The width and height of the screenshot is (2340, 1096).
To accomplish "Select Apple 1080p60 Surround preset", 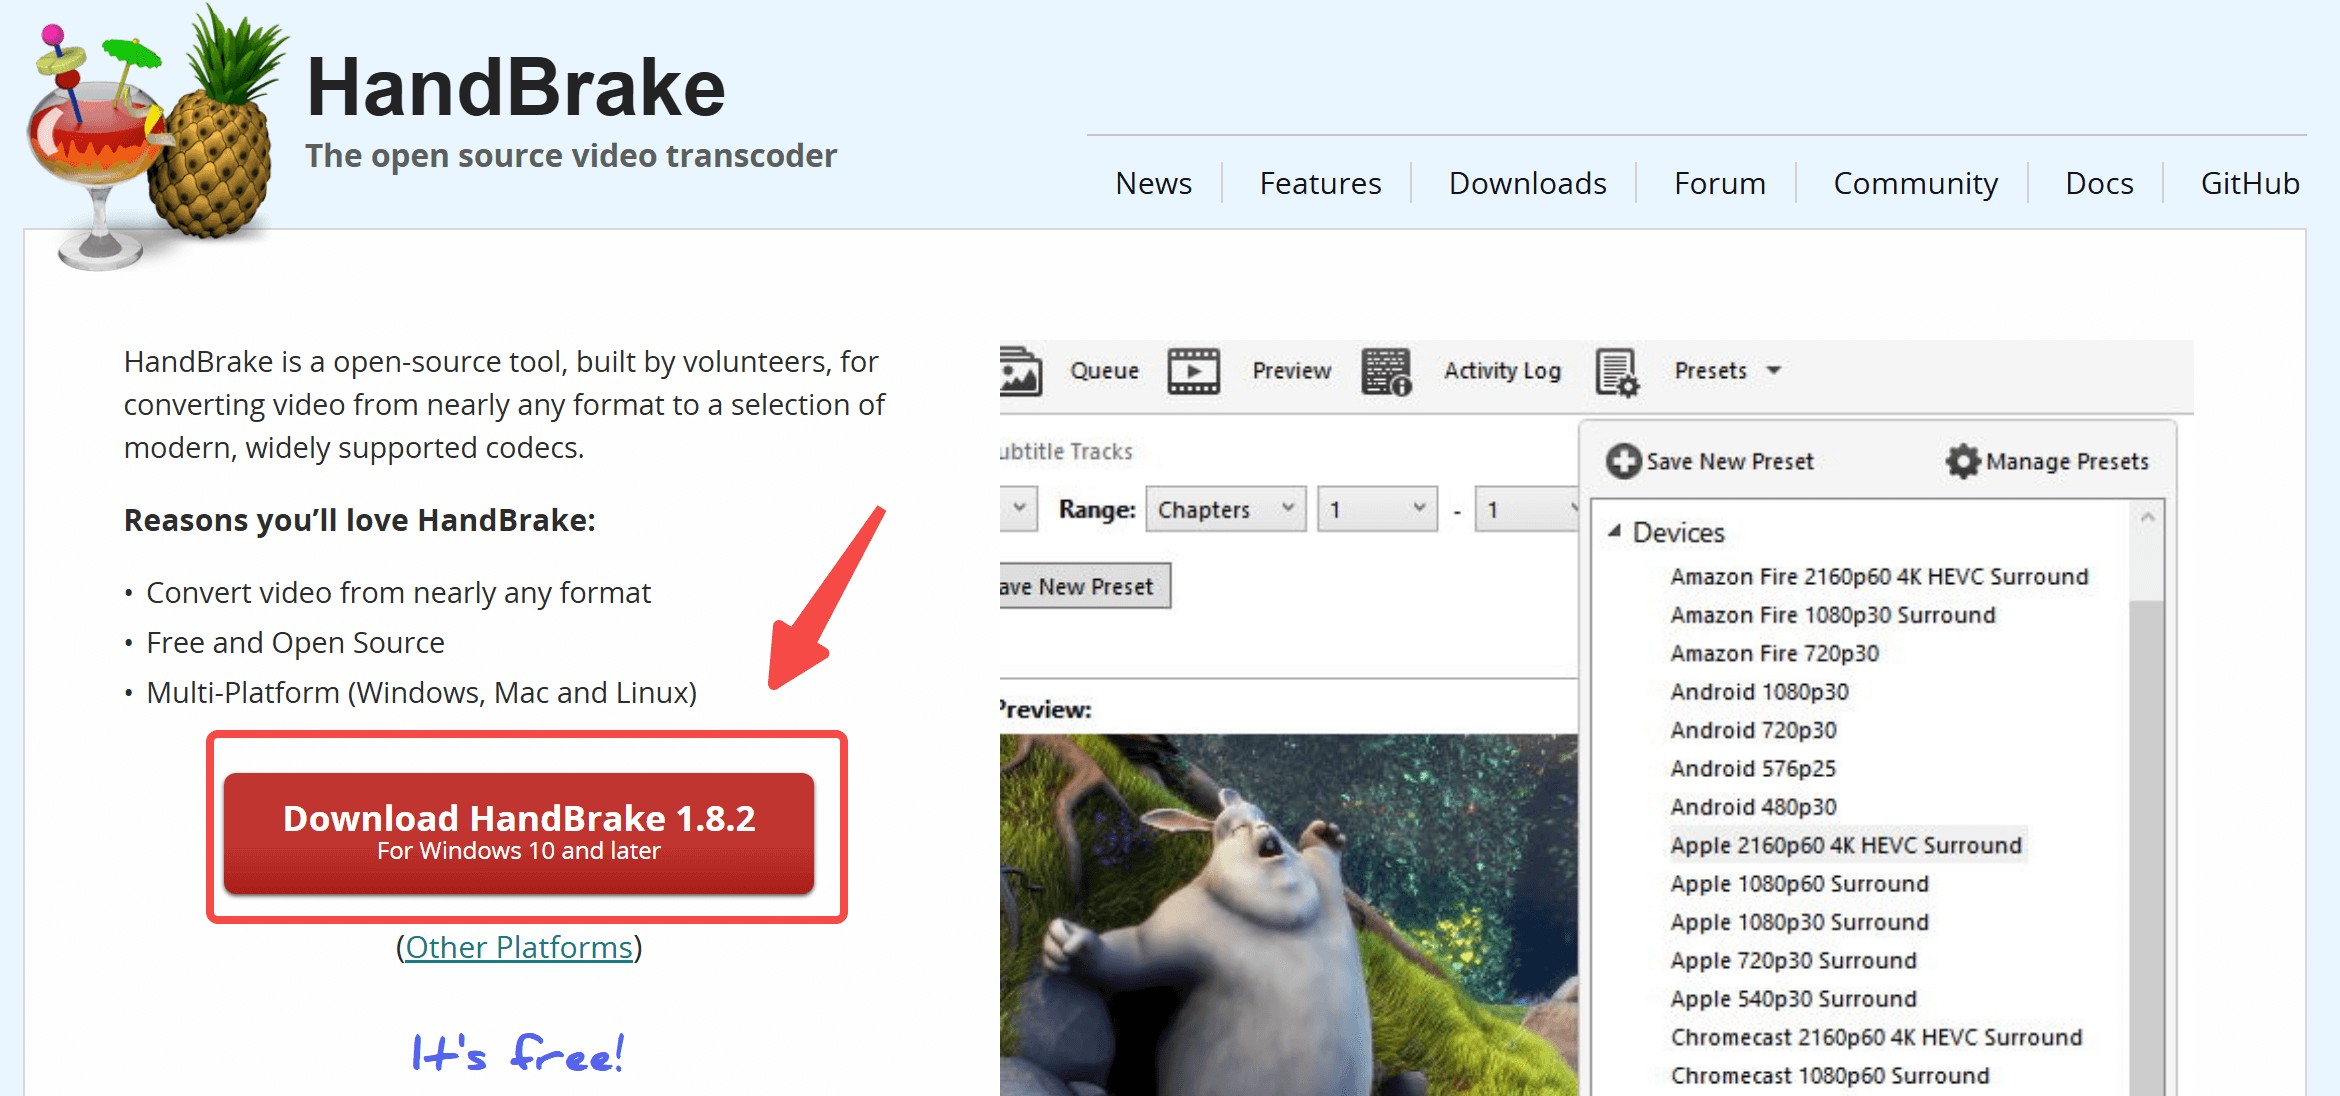I will [1799, 884].
